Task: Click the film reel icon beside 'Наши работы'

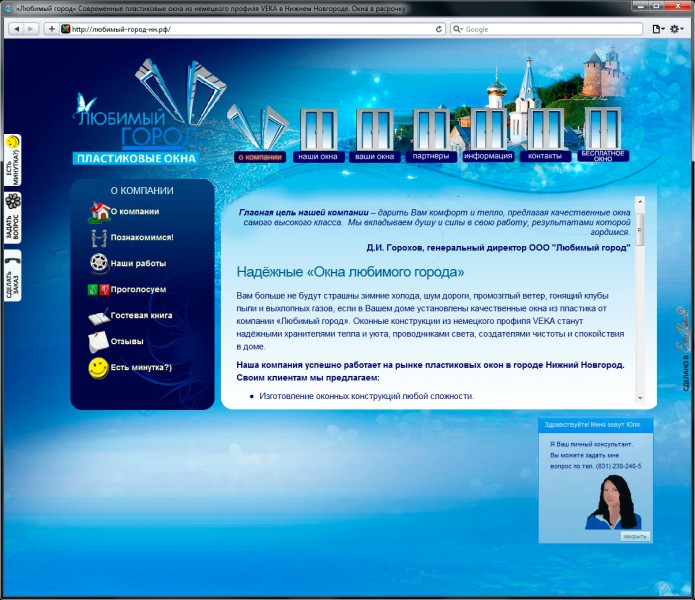Action: click(99, 263)
